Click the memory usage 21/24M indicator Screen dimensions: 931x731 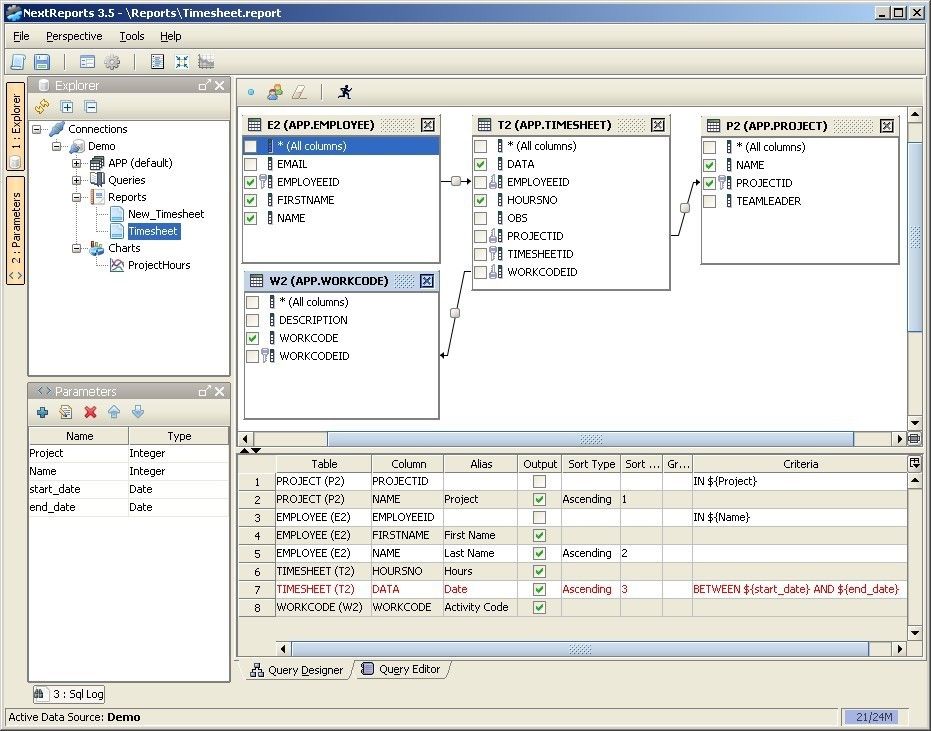874,717
